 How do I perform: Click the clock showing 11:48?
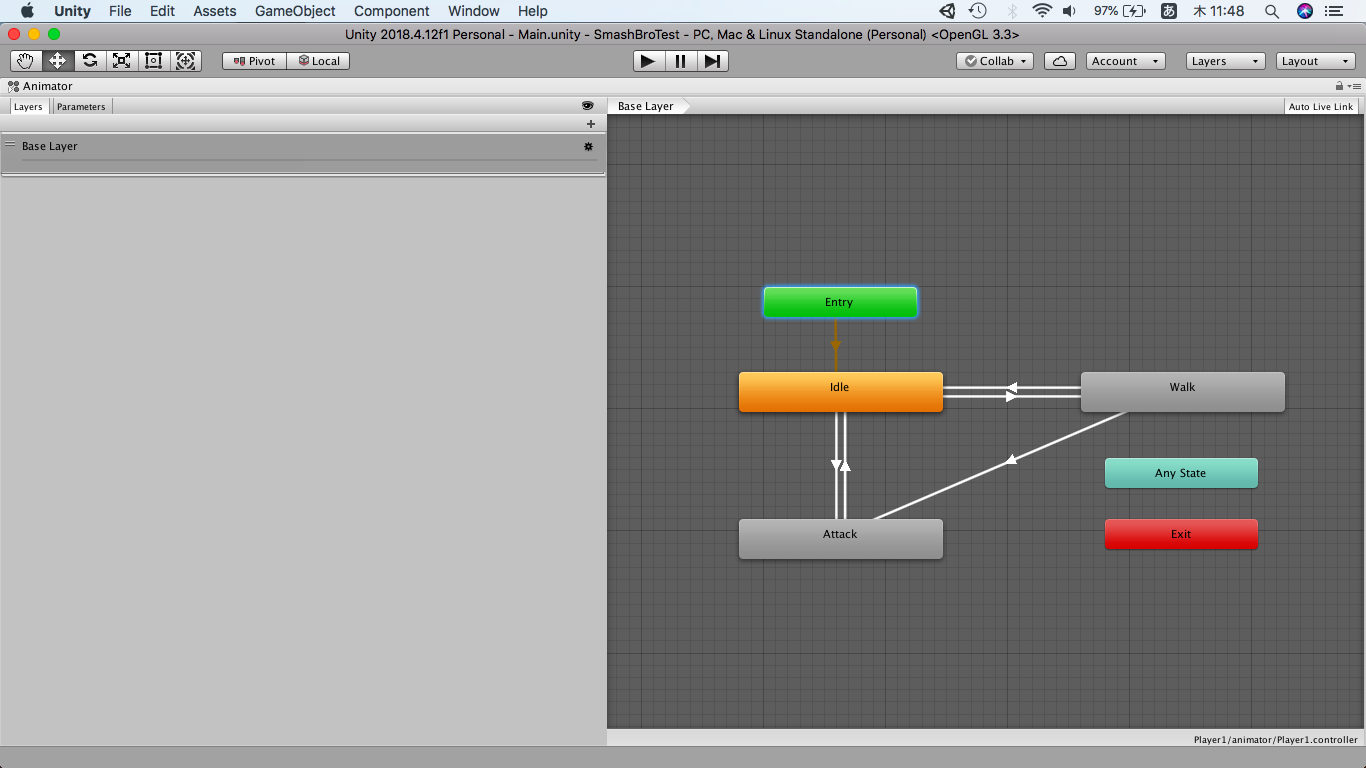1219,11
